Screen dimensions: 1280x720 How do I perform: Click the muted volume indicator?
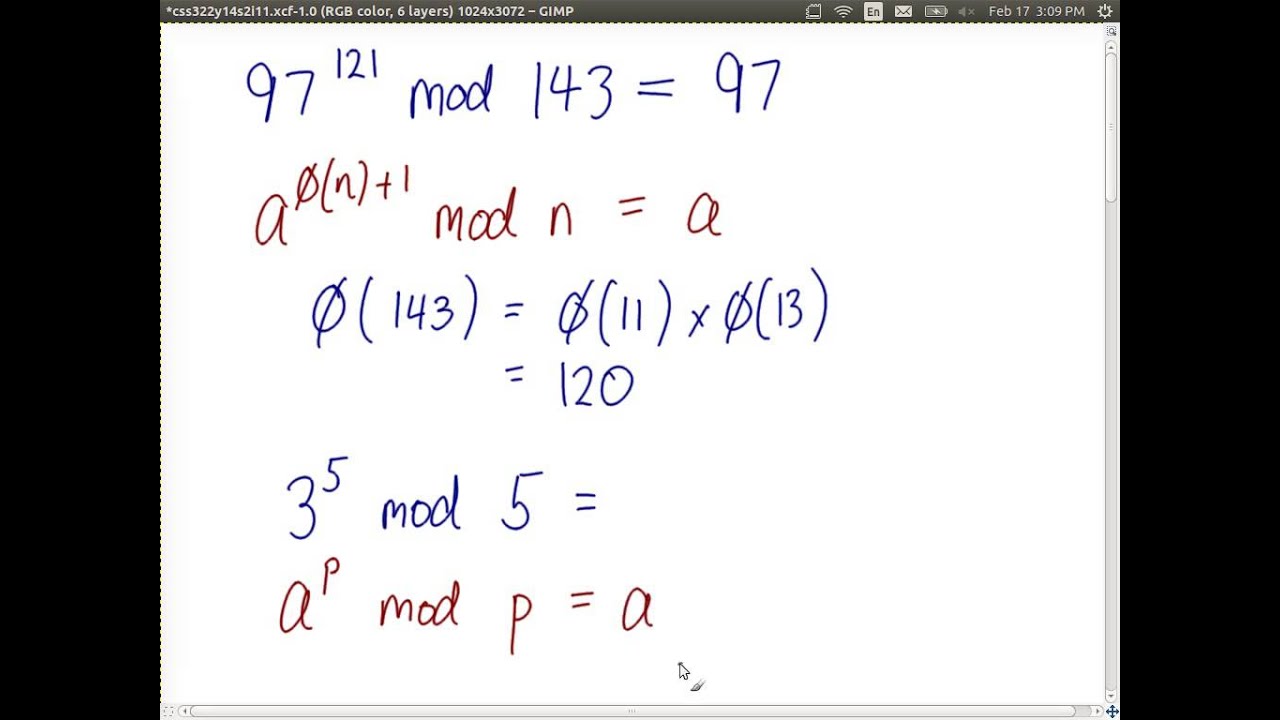967,11
